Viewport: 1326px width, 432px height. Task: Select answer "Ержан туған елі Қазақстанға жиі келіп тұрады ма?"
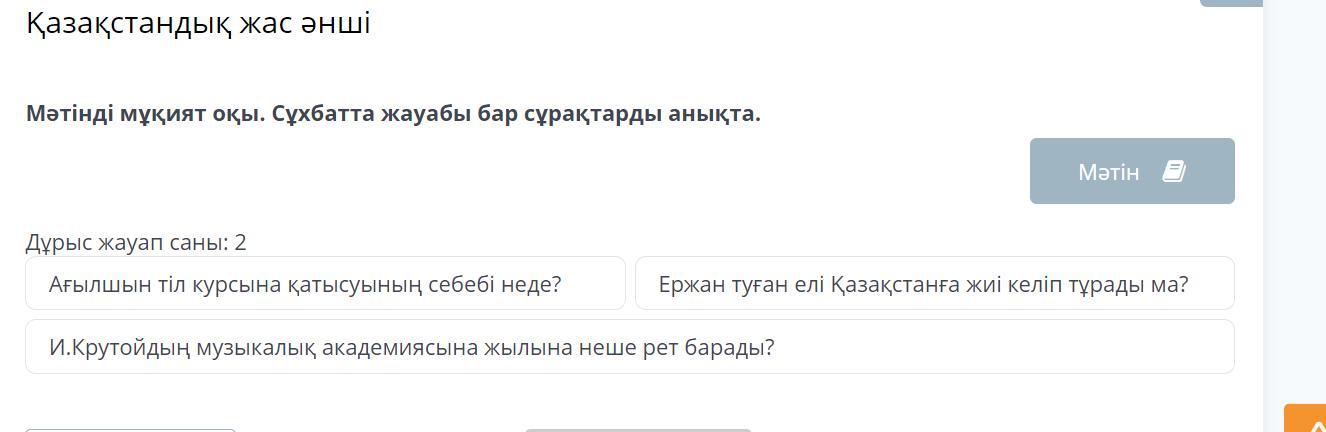(935, 284)
